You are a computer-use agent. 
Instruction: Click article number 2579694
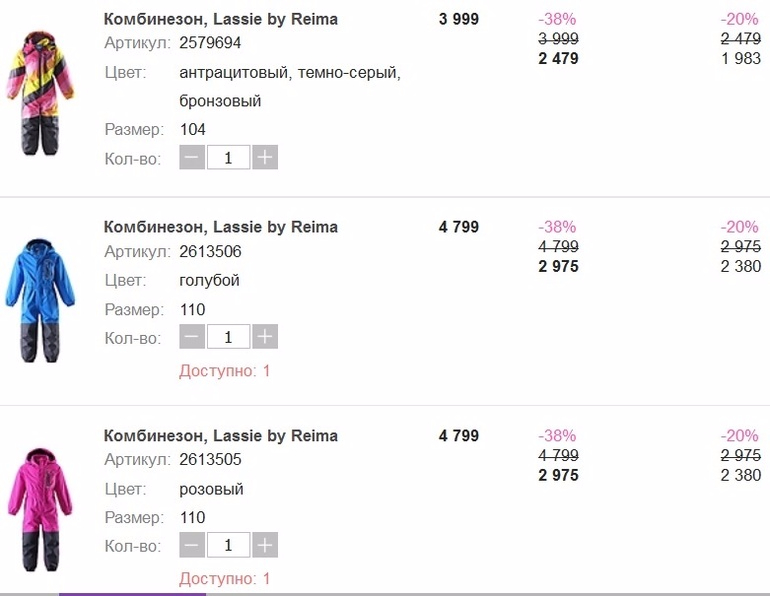(210, 44)
